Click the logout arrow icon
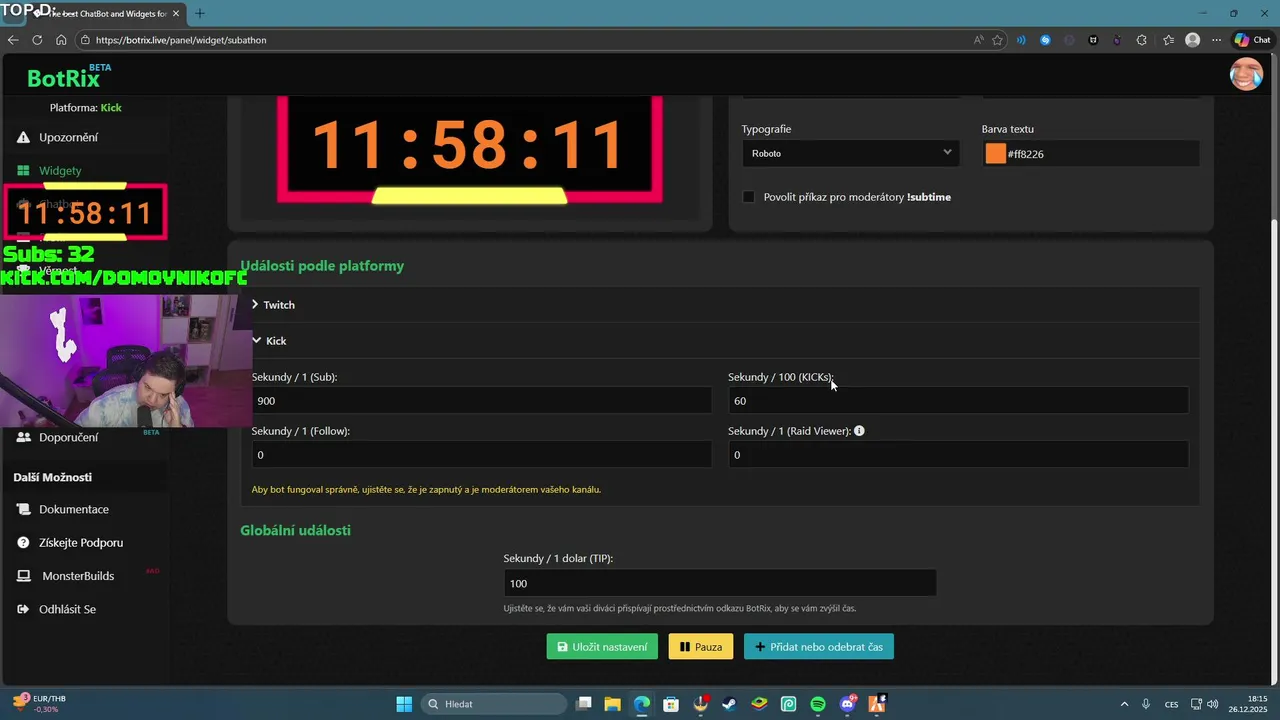Viewport: 1280px width, 720px height. coord(24,609)
